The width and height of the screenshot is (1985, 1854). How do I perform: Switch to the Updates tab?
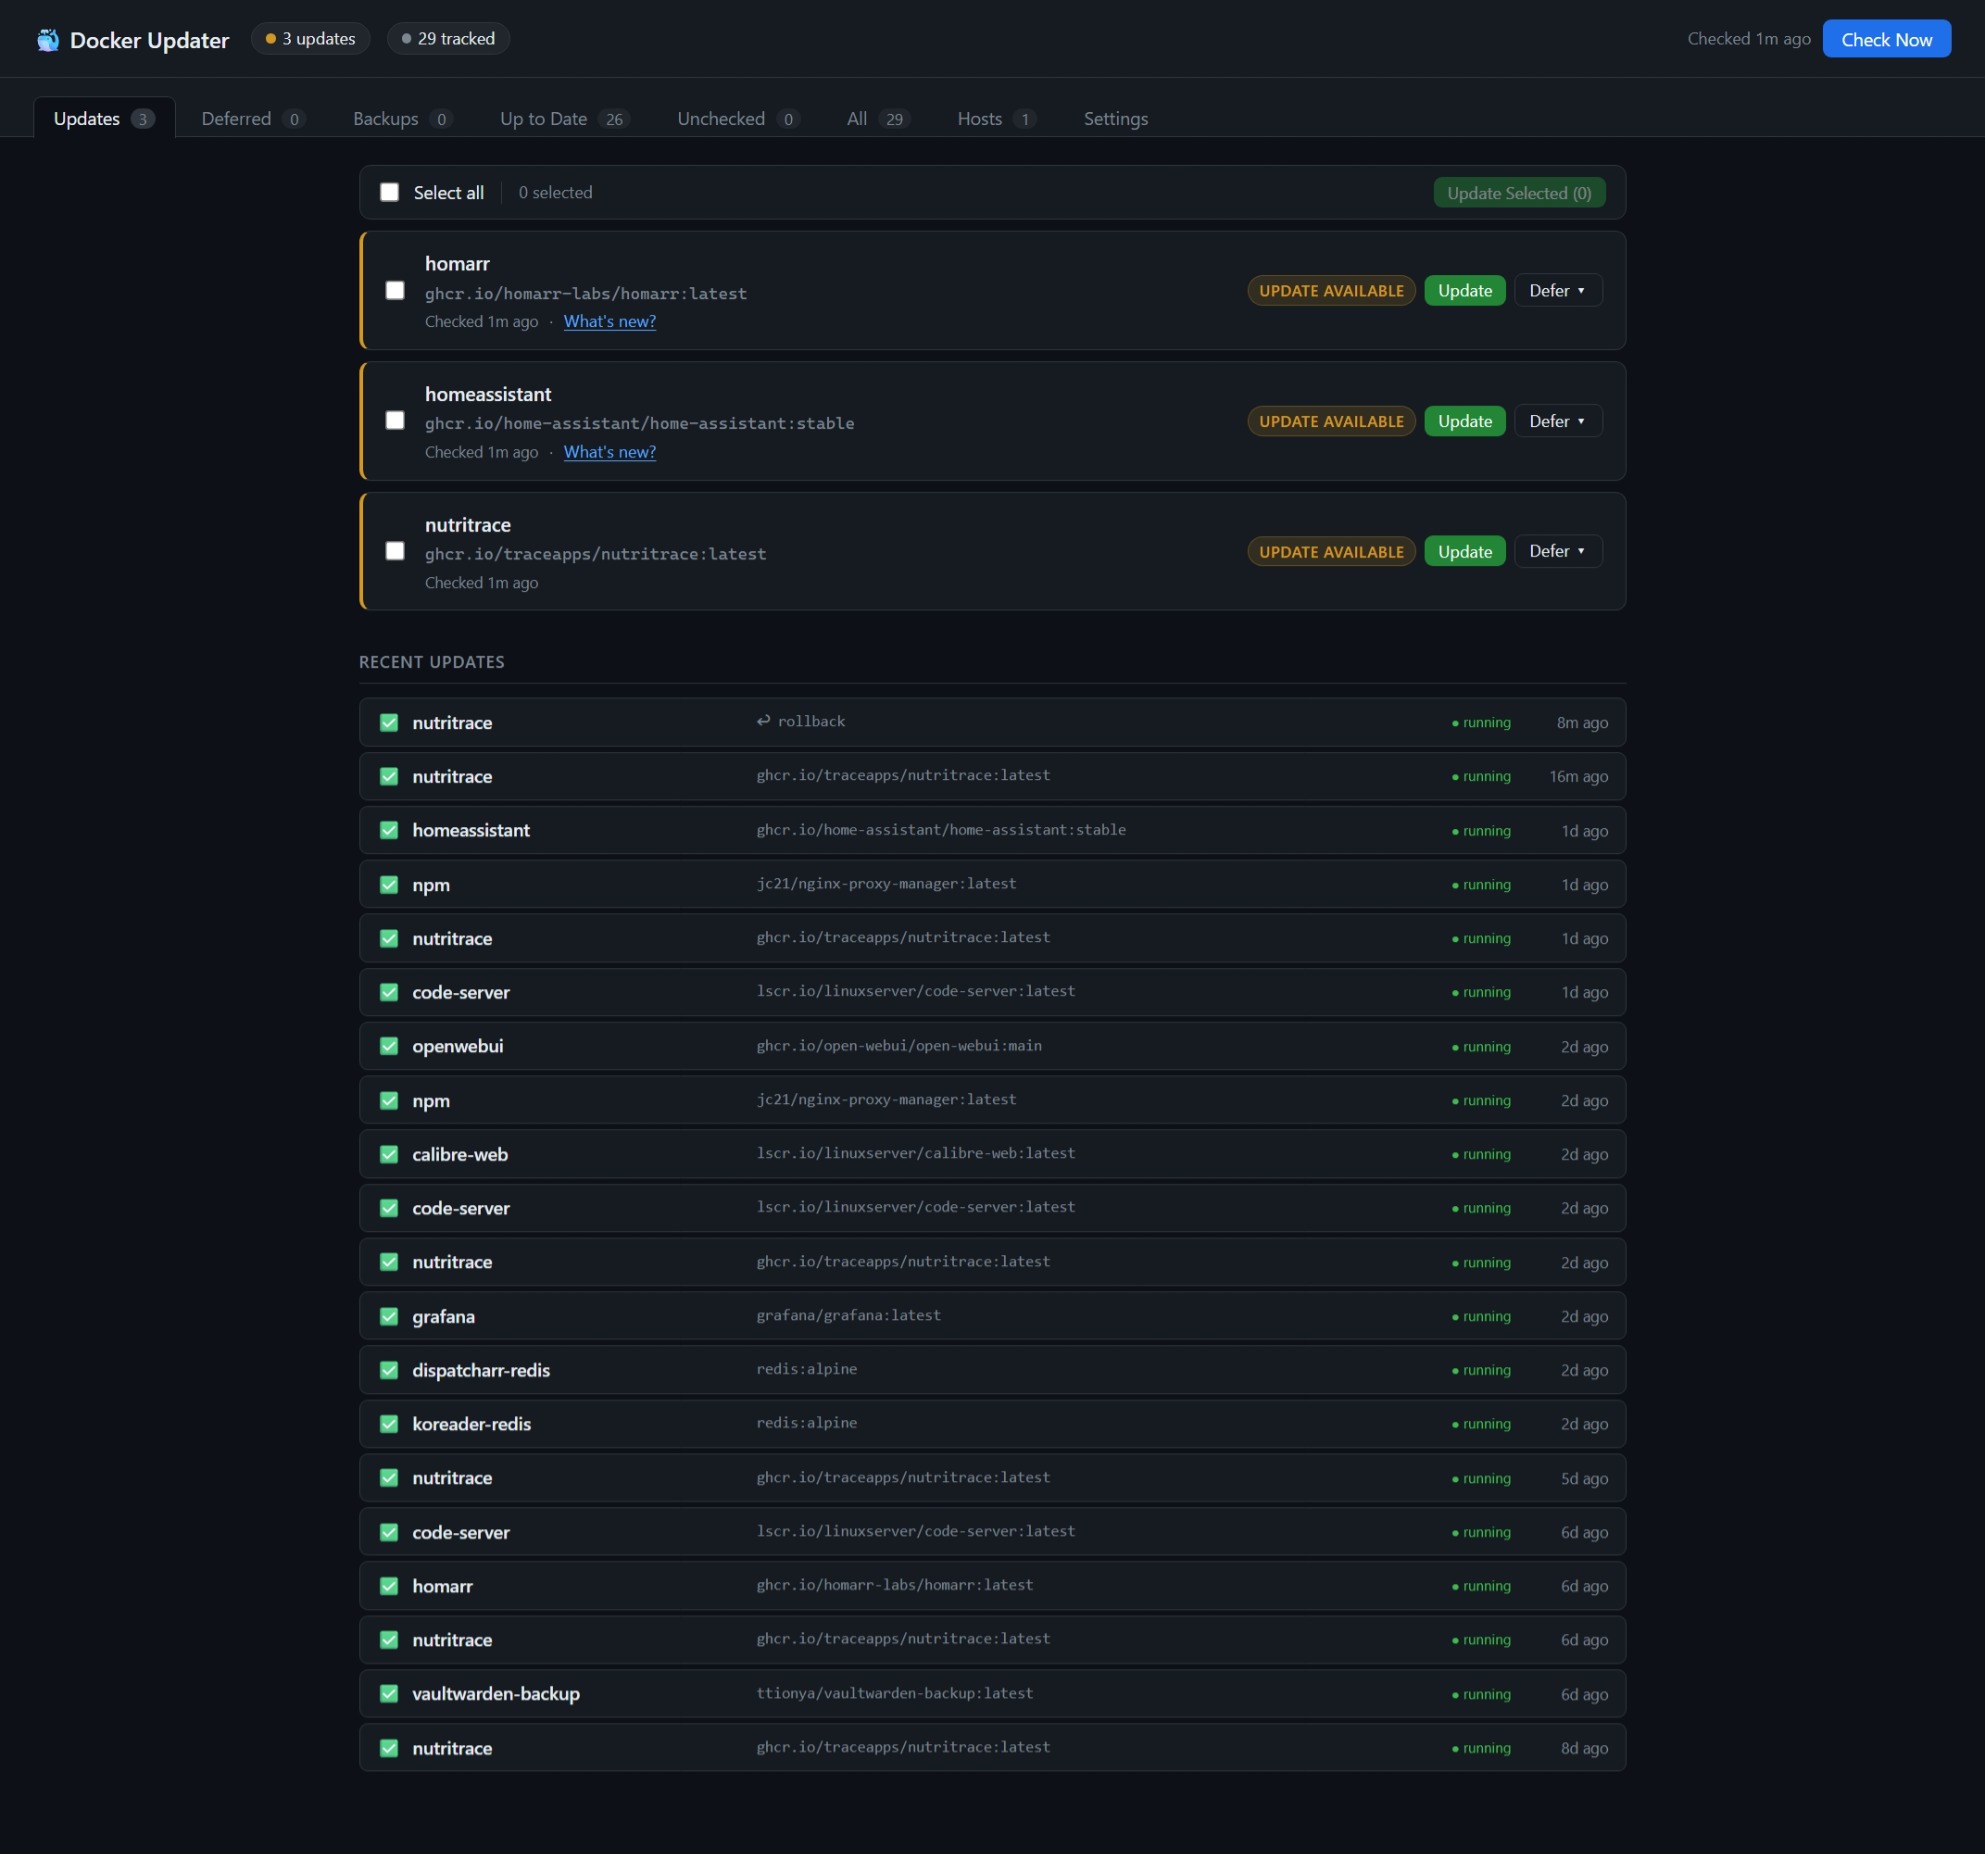pyautogui.click(x=104, y=118)
